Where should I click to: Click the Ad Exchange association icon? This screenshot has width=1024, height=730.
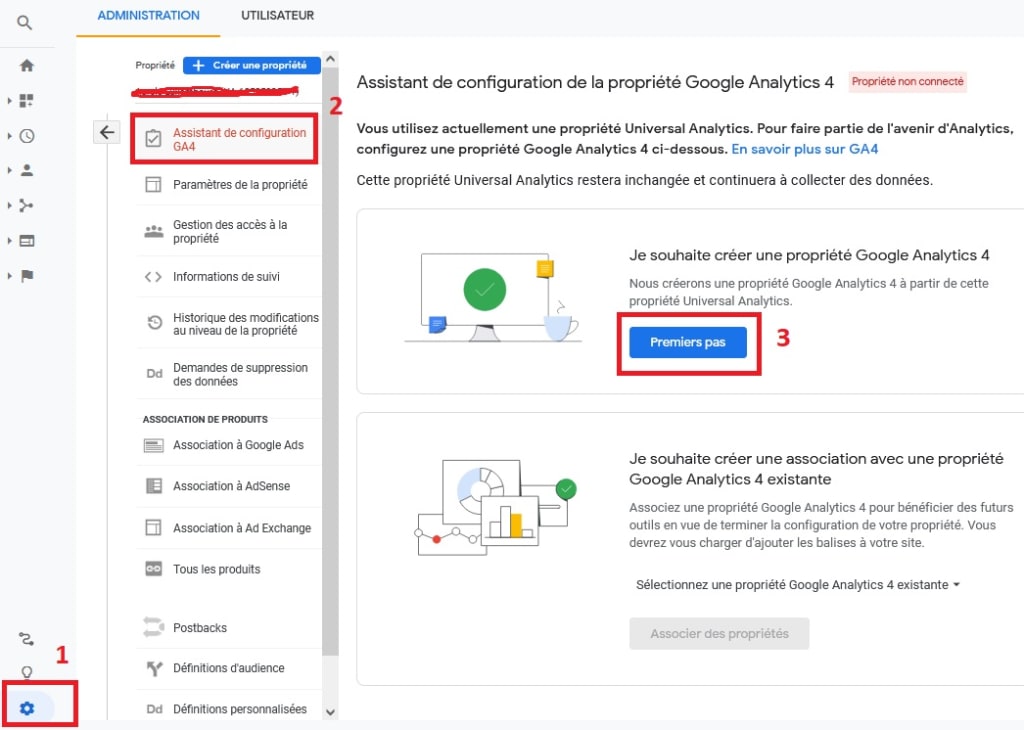click(x=153, y=527)
